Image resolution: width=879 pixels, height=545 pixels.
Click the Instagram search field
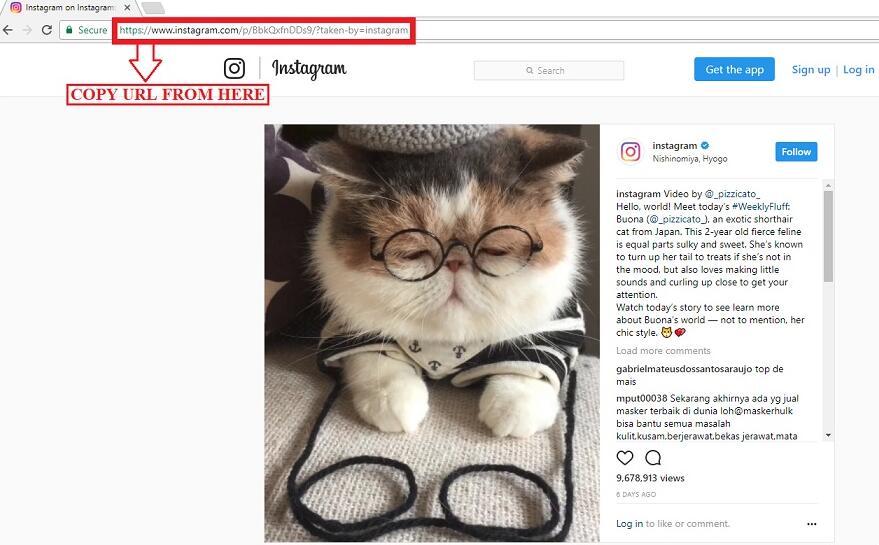(549, 71)
